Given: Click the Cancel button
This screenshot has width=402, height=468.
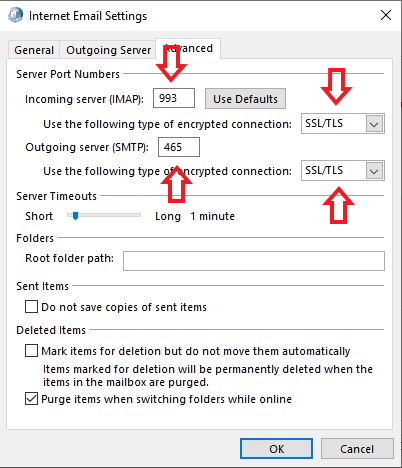Looking at the screenshot, I should [357, 449].
